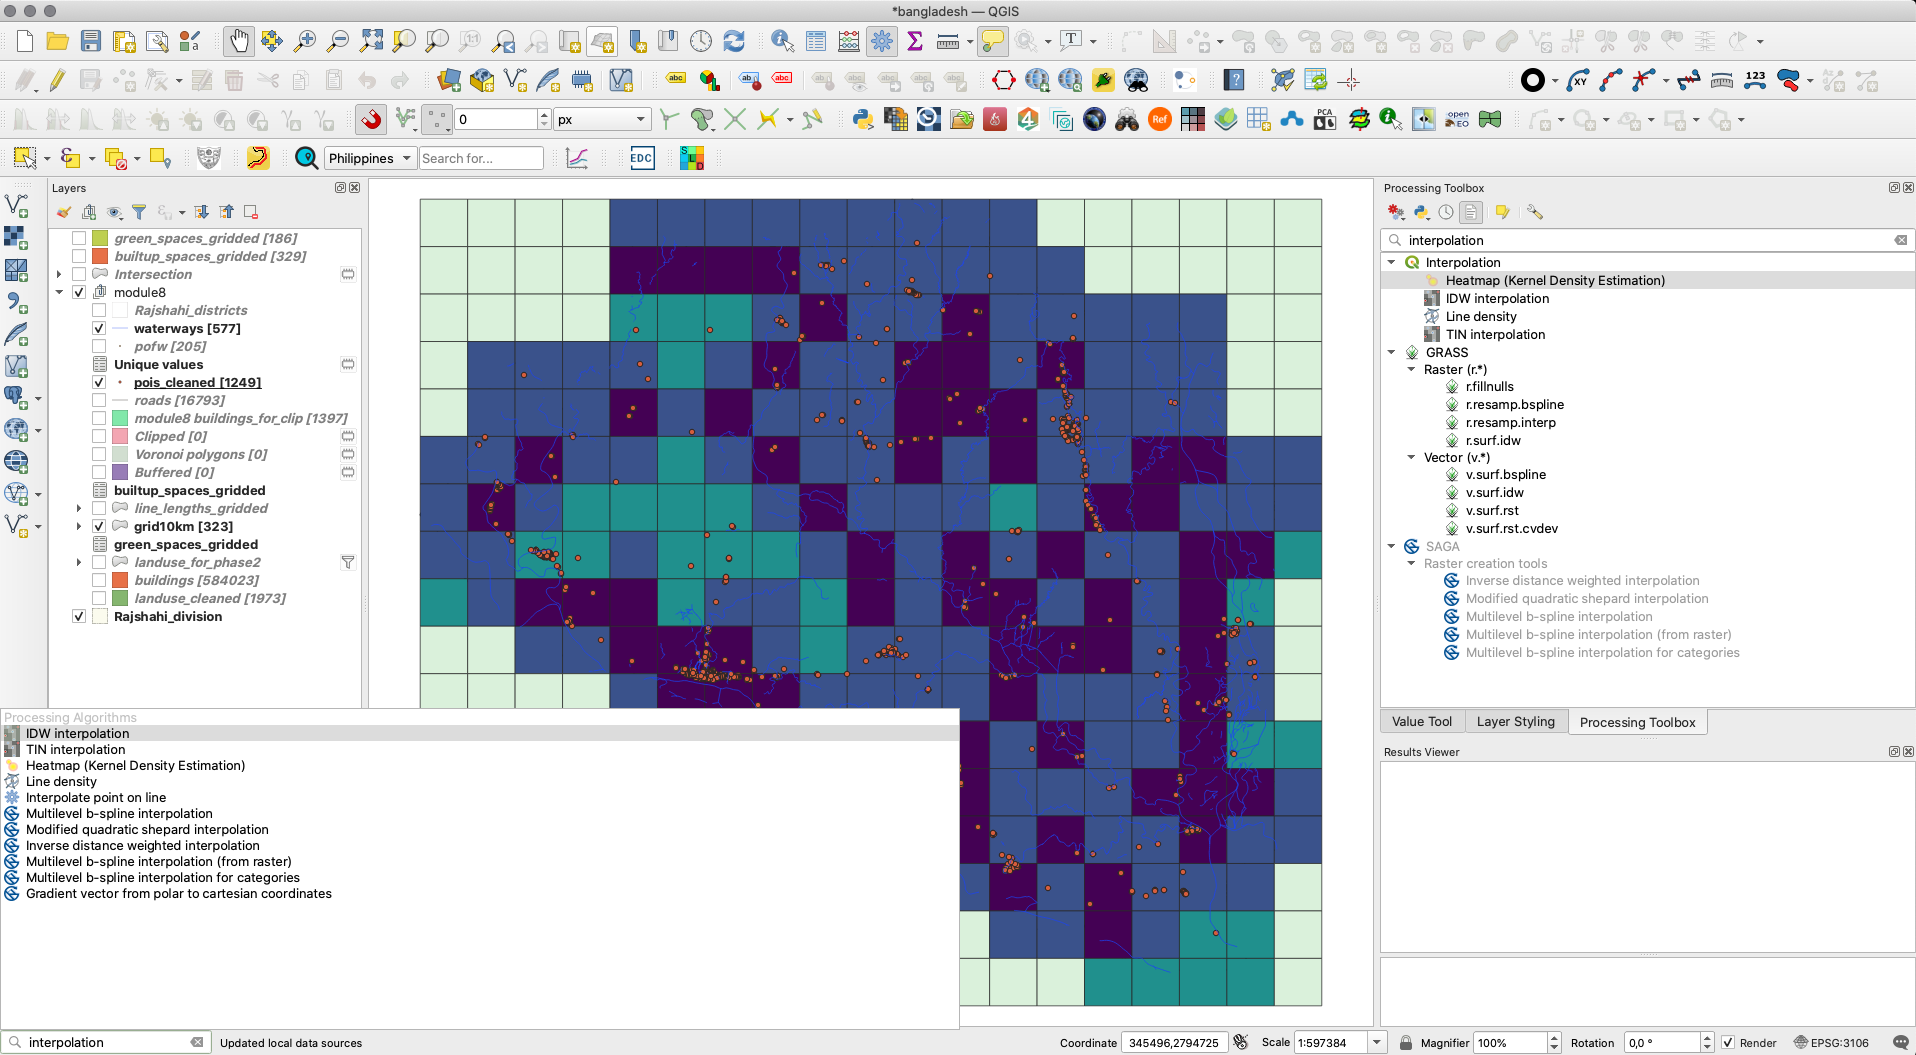Open layer styling with the paintbrush icon
Viewport: 1916px width, 1055px height.
pos(64,212)
